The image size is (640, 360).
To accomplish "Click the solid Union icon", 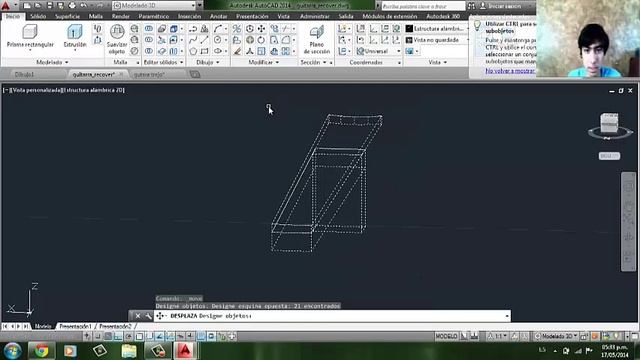I will [149, 29].
